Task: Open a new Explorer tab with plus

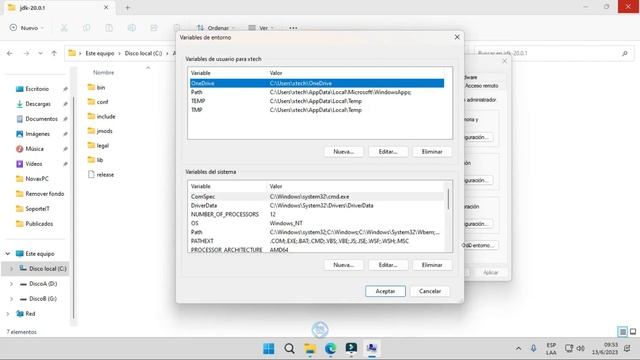Action: [127, 7]
